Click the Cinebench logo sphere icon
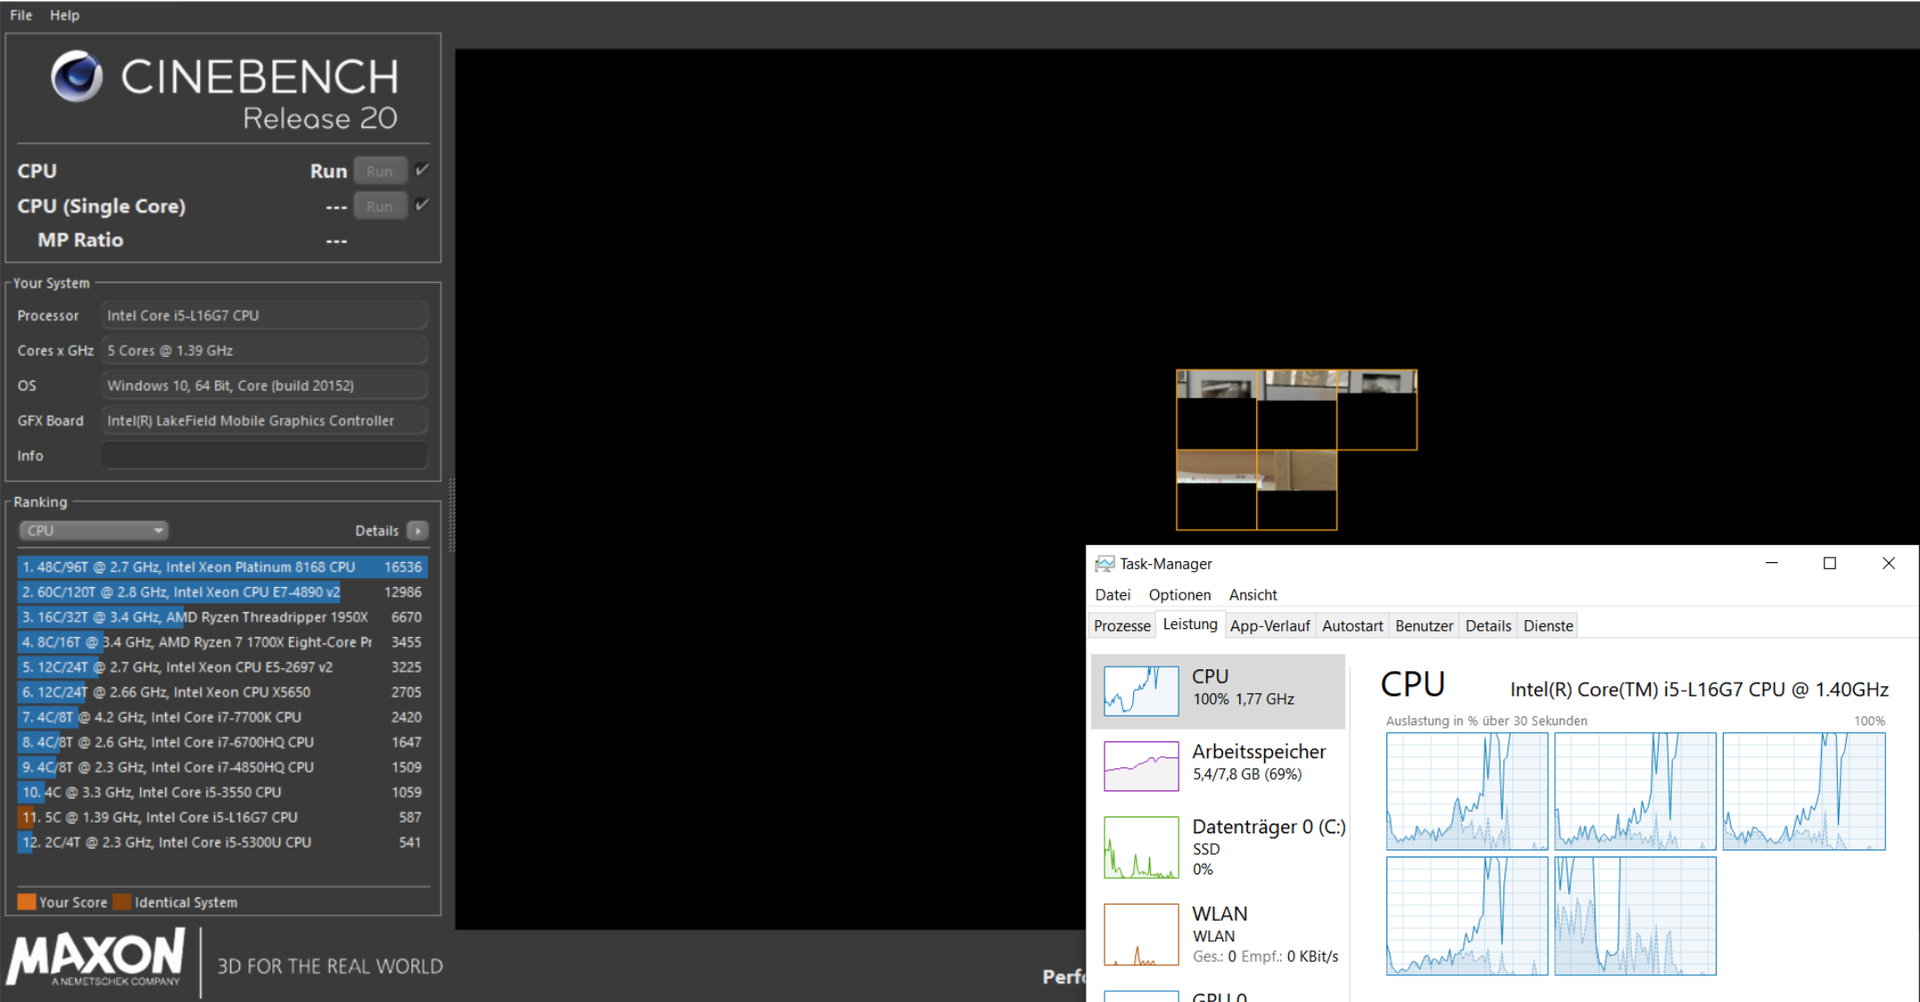Screen dimensions: 1920x1002 [77, 77]
